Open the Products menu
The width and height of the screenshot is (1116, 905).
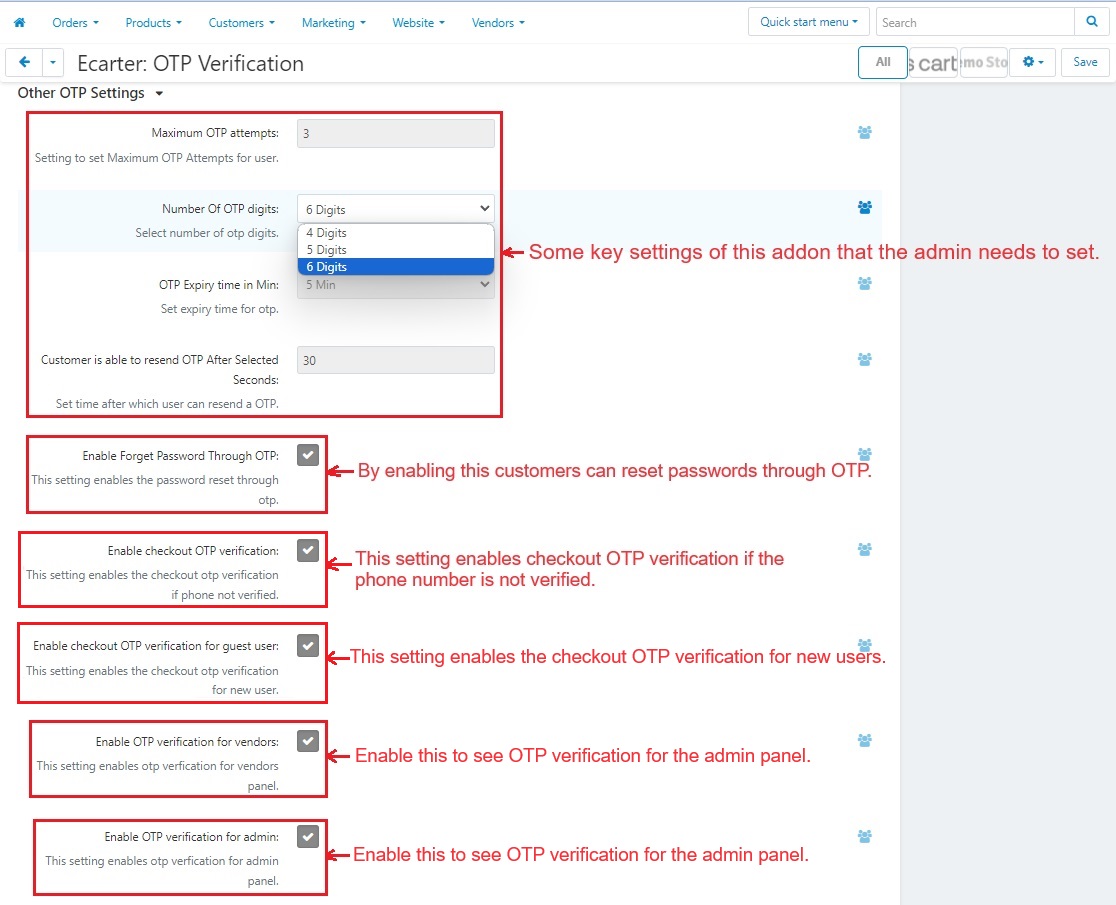[x=154, y=23]
